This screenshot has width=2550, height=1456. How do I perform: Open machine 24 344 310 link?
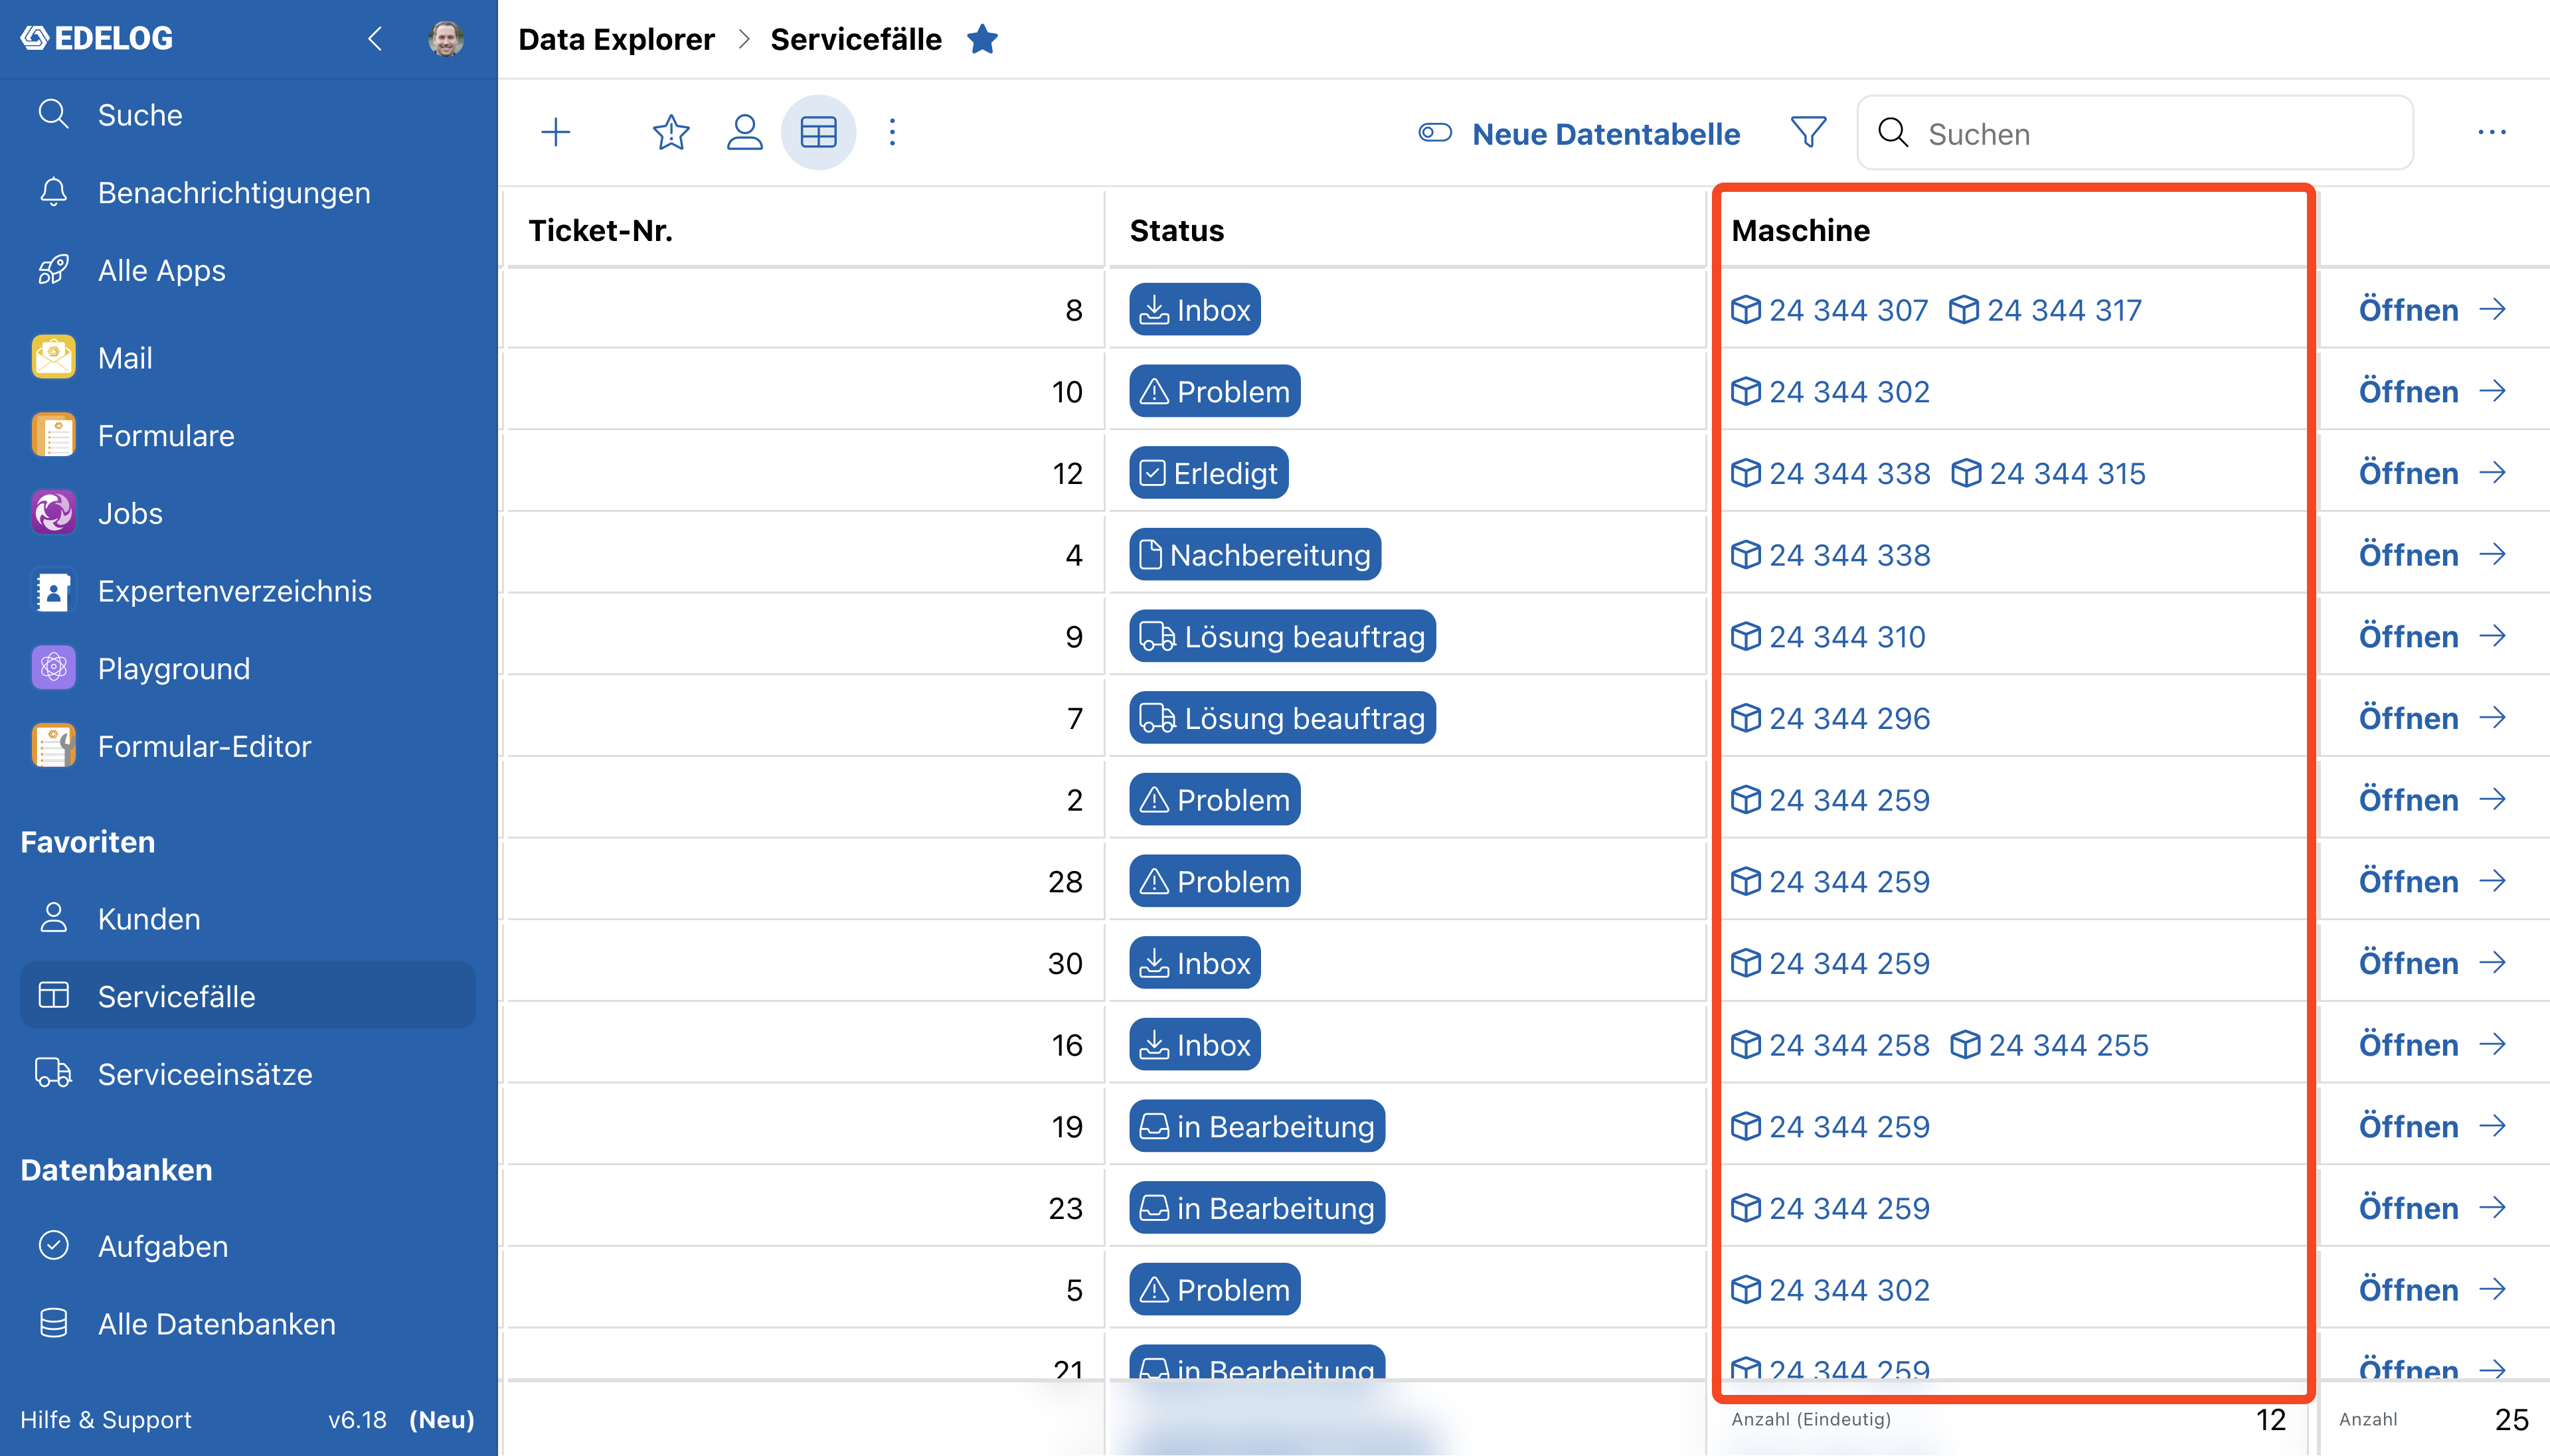point(1828,636)
